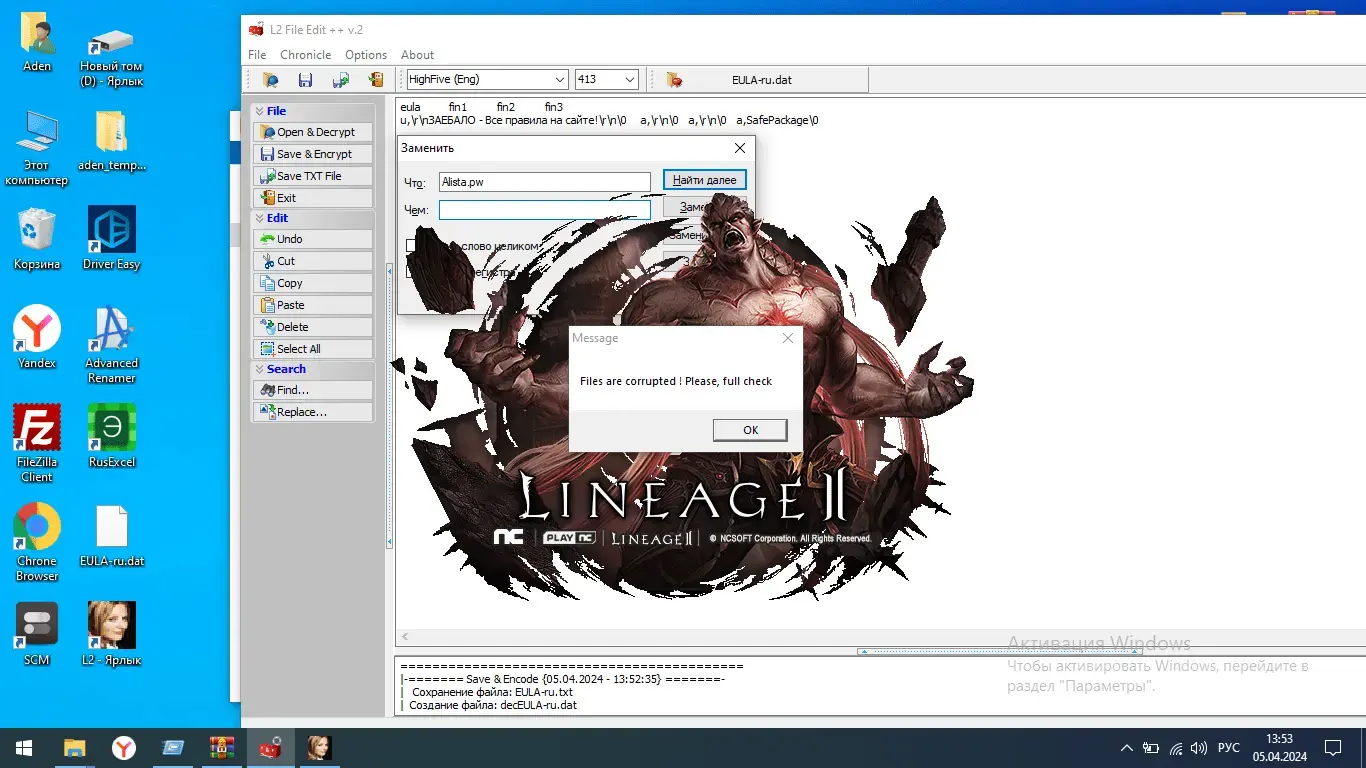
Task: Click the EULA-ru.dat toolbar file button
Action: 762,80
